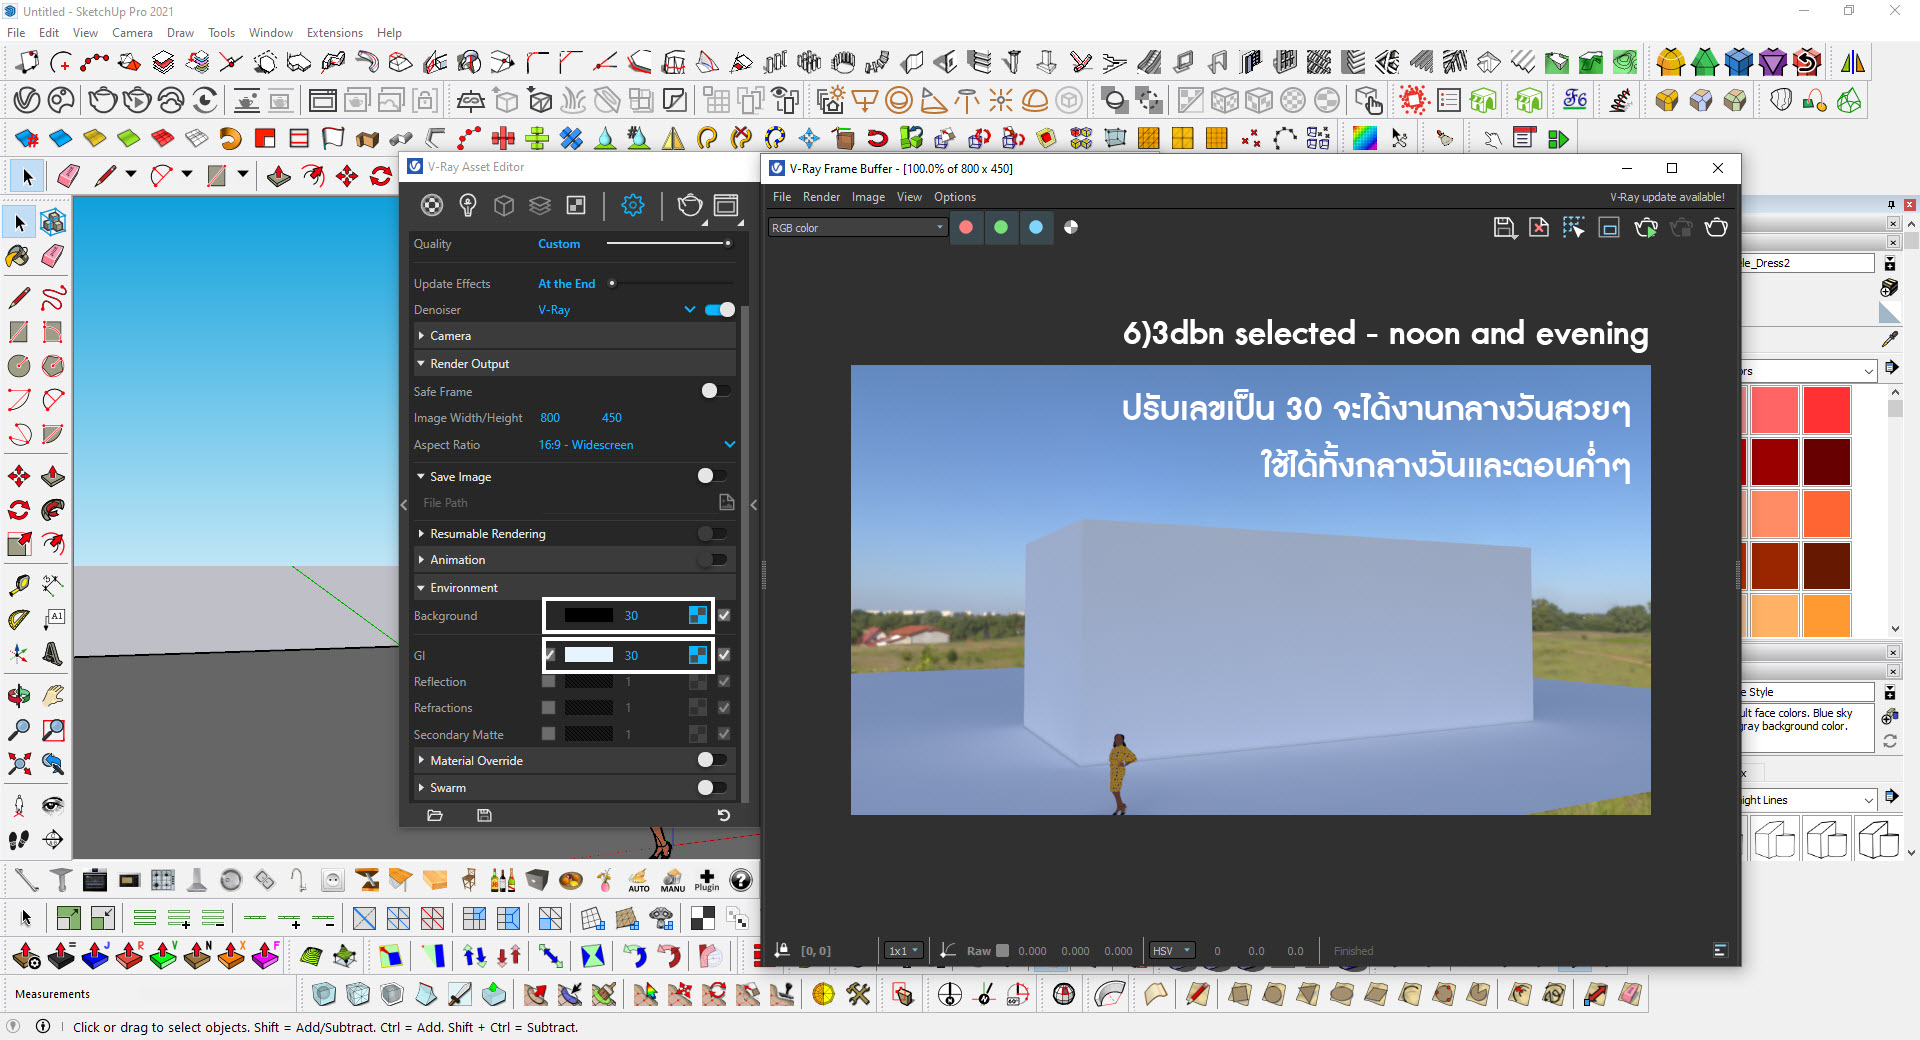Open SketchUp Window menu
1920x1040 pixels.
point(271,33)
